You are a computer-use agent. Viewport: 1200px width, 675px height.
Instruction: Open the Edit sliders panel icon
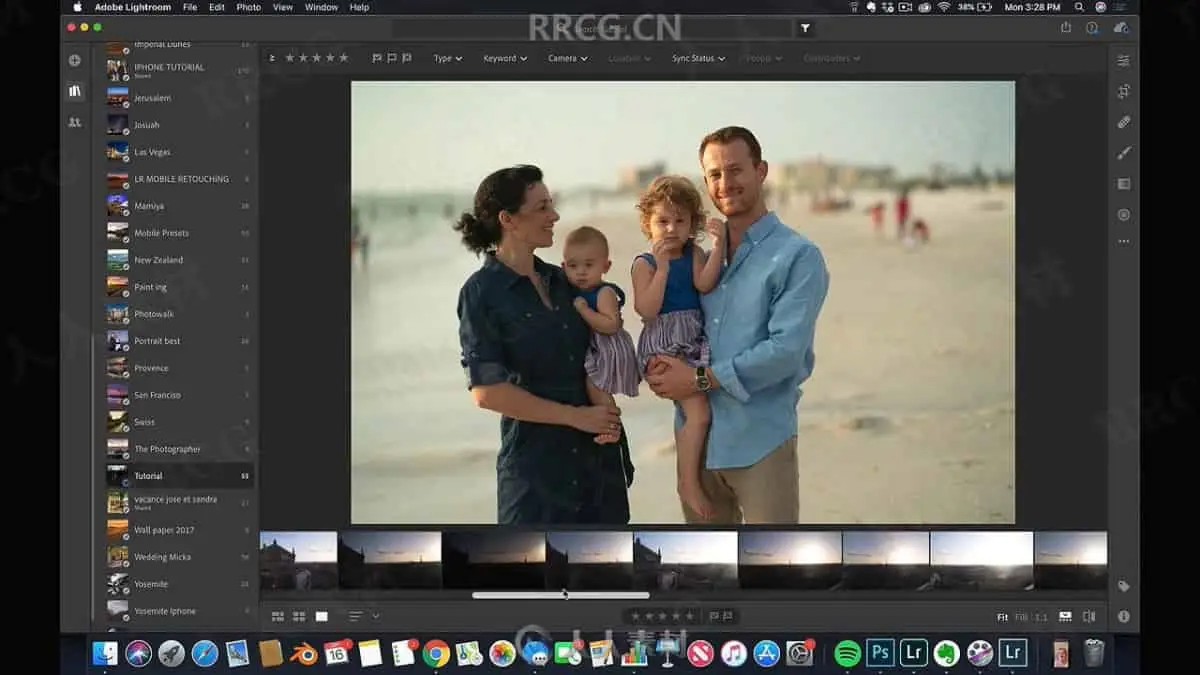[1123, 60]
